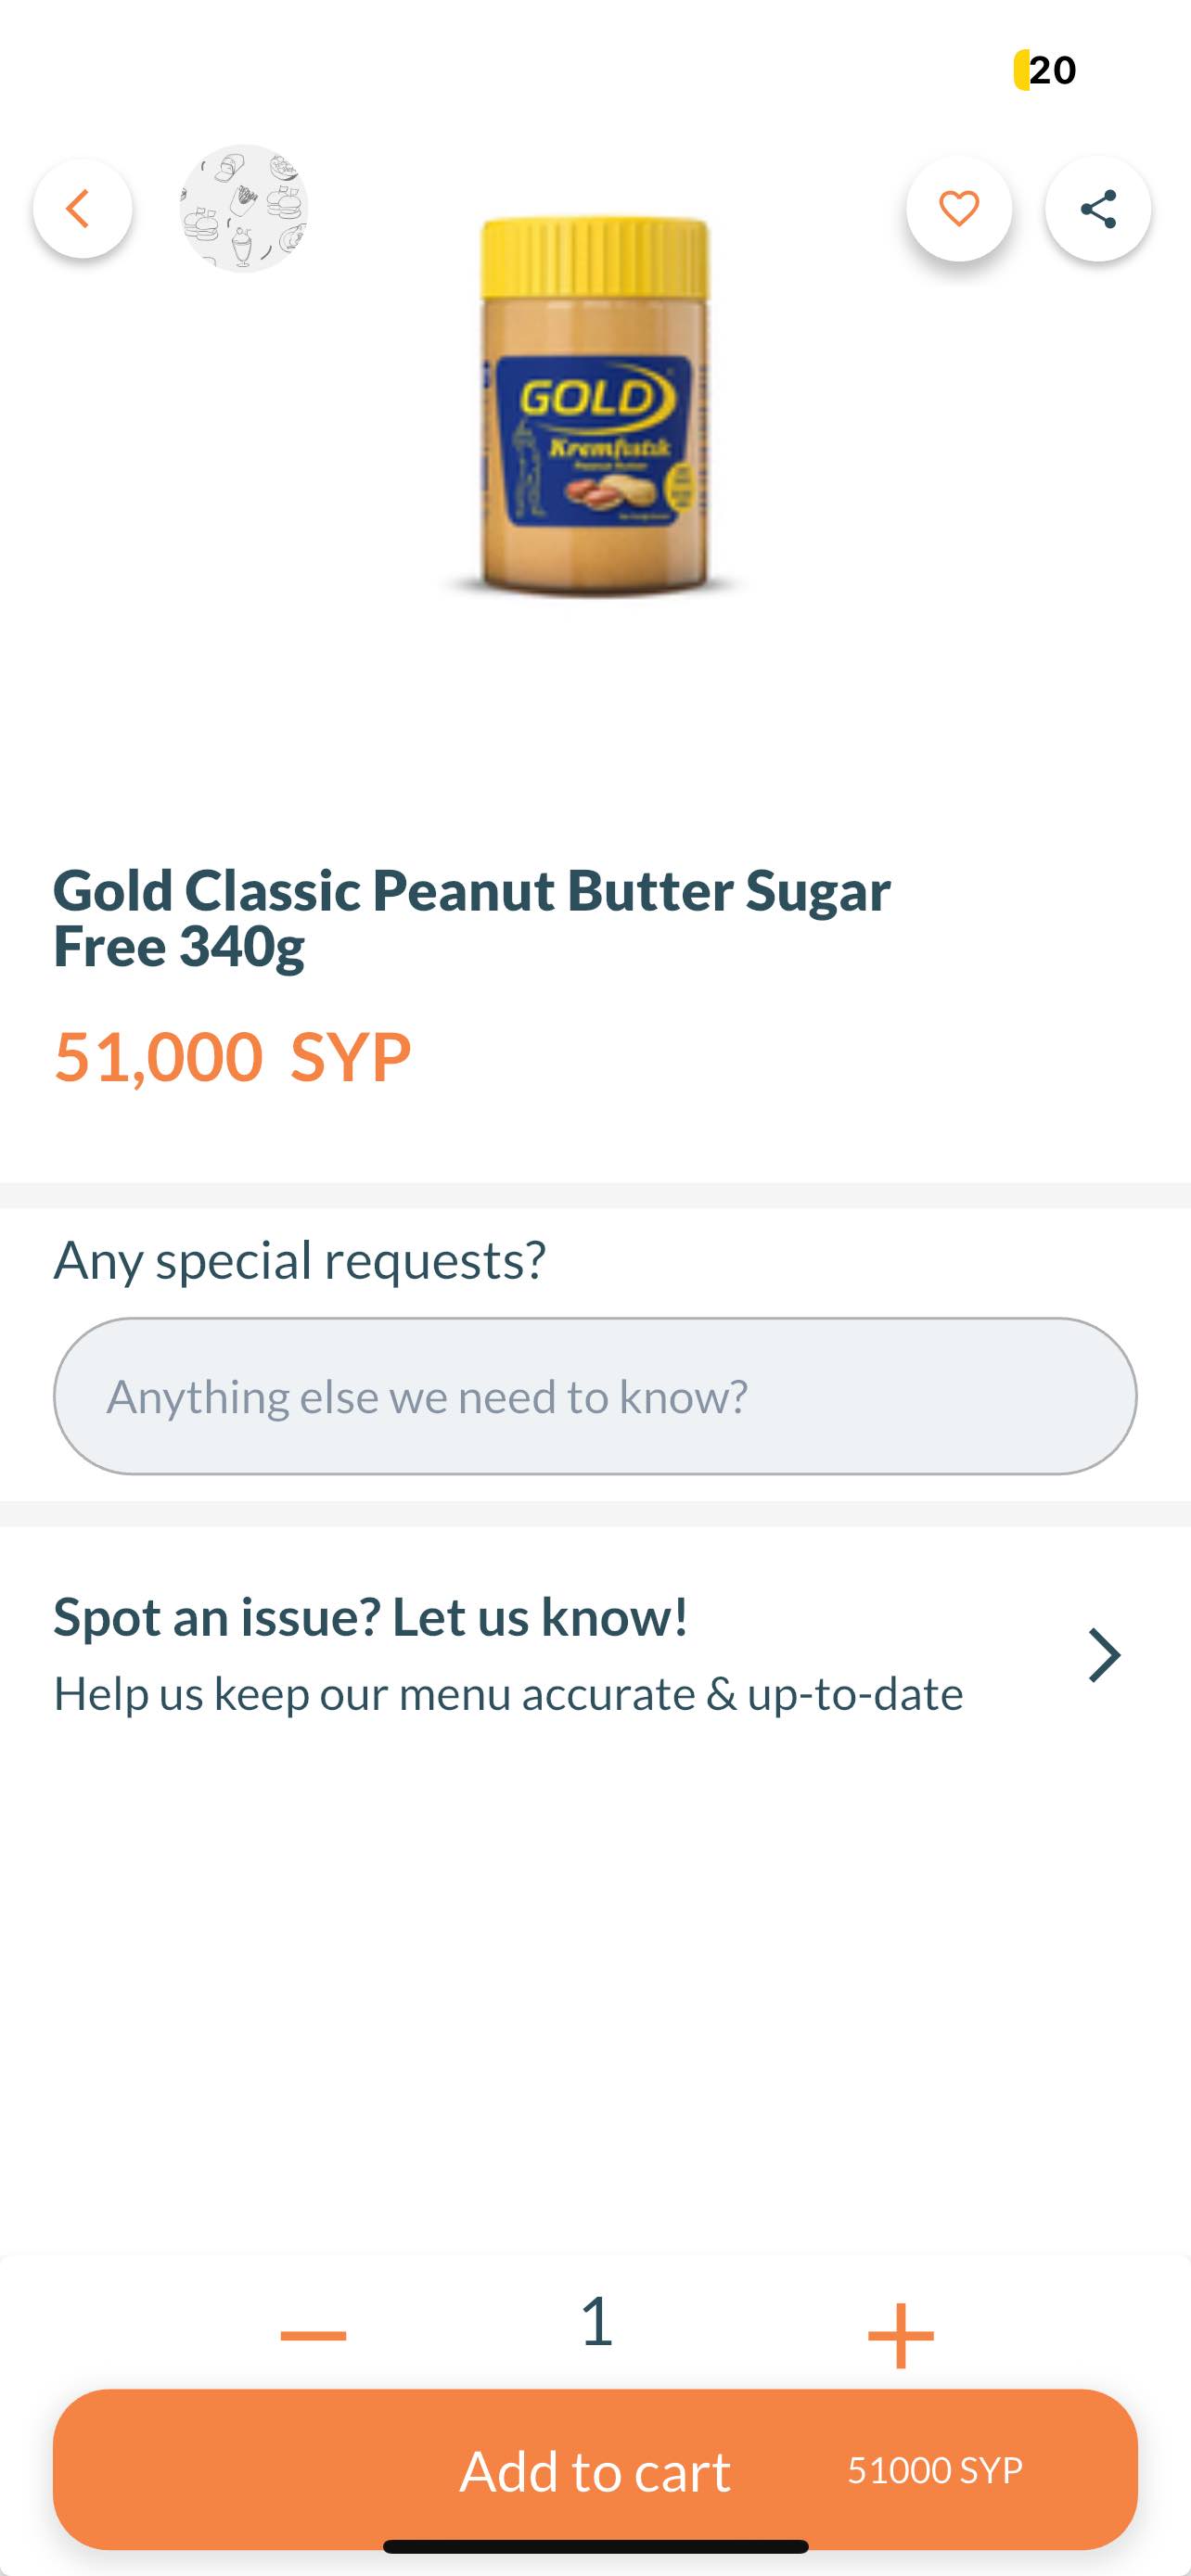Open 'Spot an issue? Let us know!'
The height and width of the screenshot is (2576, 1191).
pyautogui.click(x=370, y=1617)
